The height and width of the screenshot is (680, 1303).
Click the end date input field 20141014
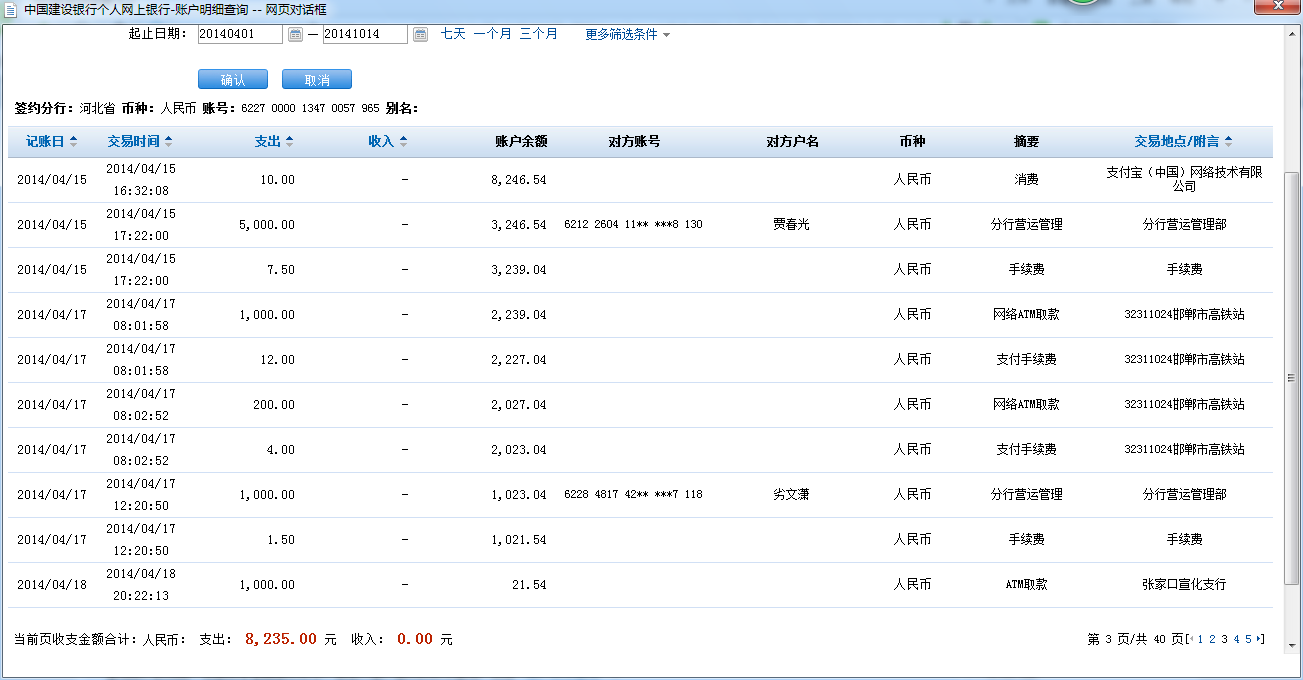point(365,35)
